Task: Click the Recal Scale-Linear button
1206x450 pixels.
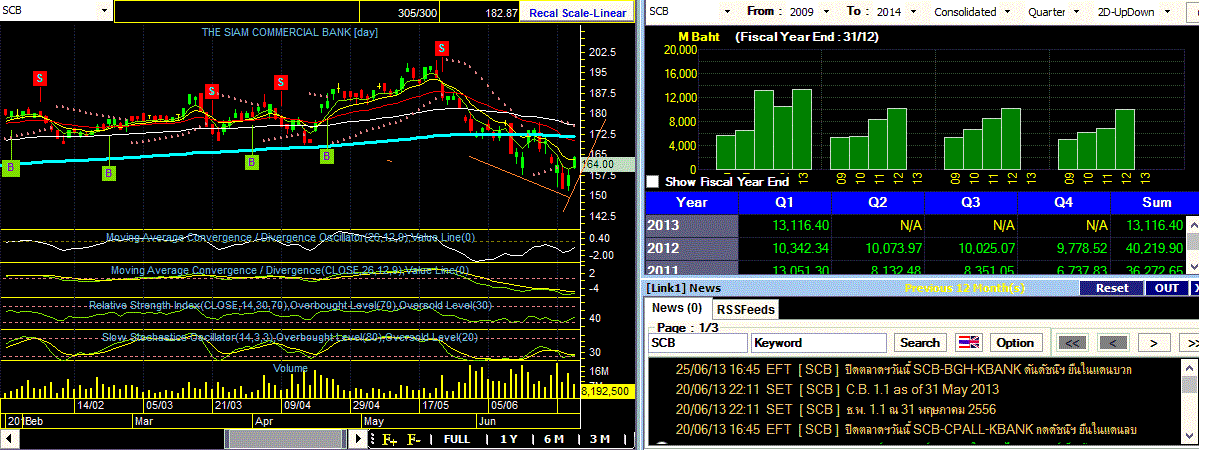Action: [x=578, y=12]
